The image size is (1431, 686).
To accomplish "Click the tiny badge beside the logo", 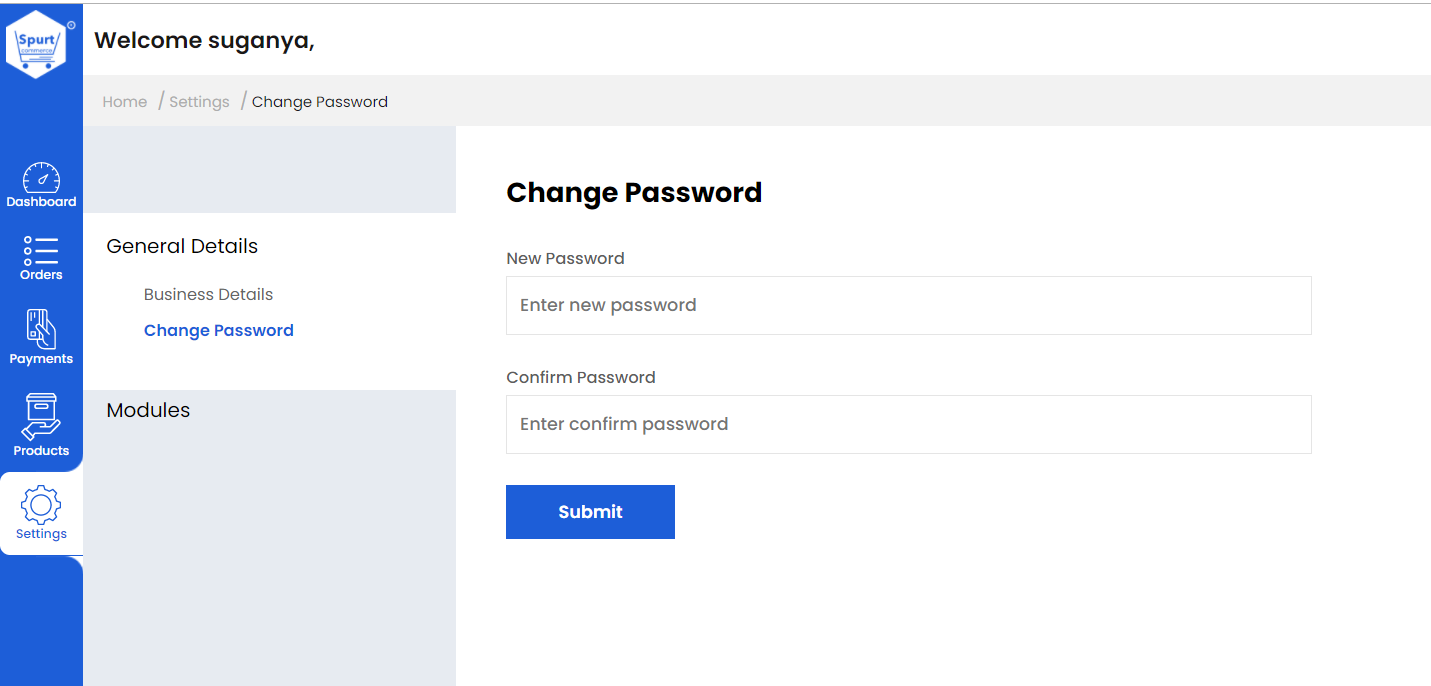I will [71, 25].
